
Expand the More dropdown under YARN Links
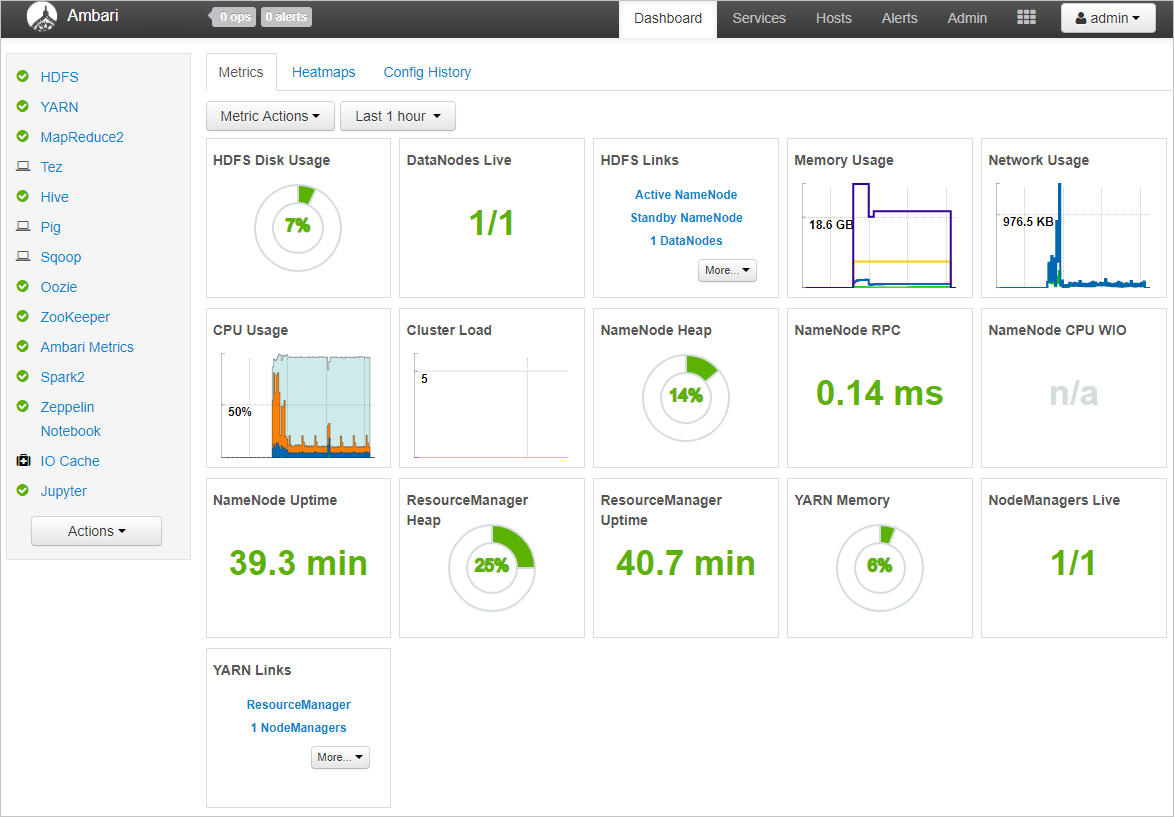340,757
